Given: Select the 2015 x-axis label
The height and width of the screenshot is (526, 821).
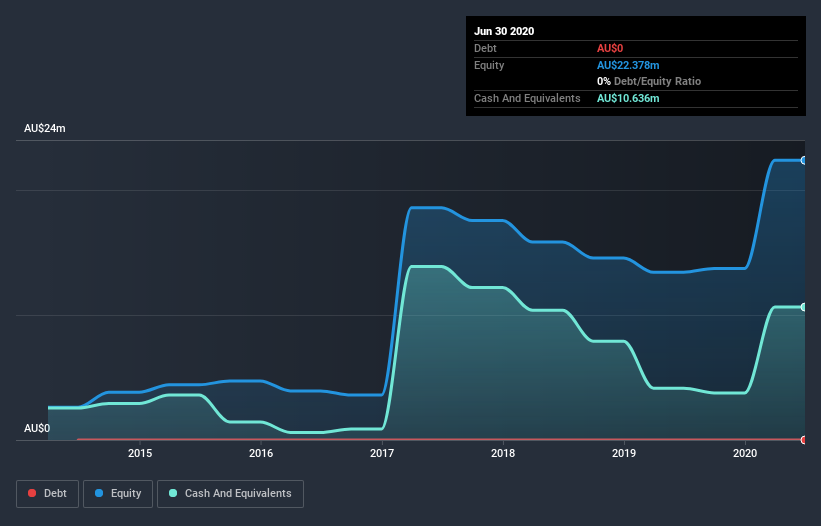Looking at the screenshot, I should pos(140,453).
